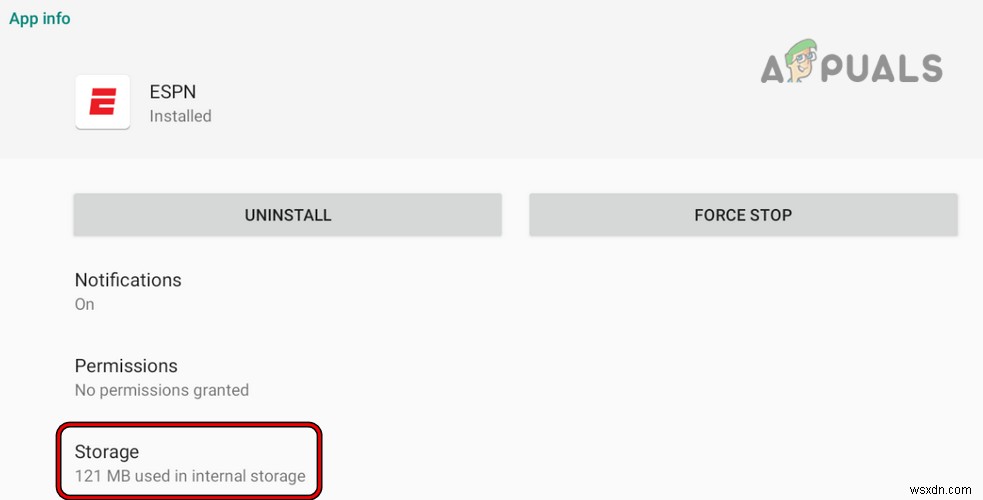Screen dimensions: 983x500
Task: Click the ESPN app icon
Action: (103, 103)
